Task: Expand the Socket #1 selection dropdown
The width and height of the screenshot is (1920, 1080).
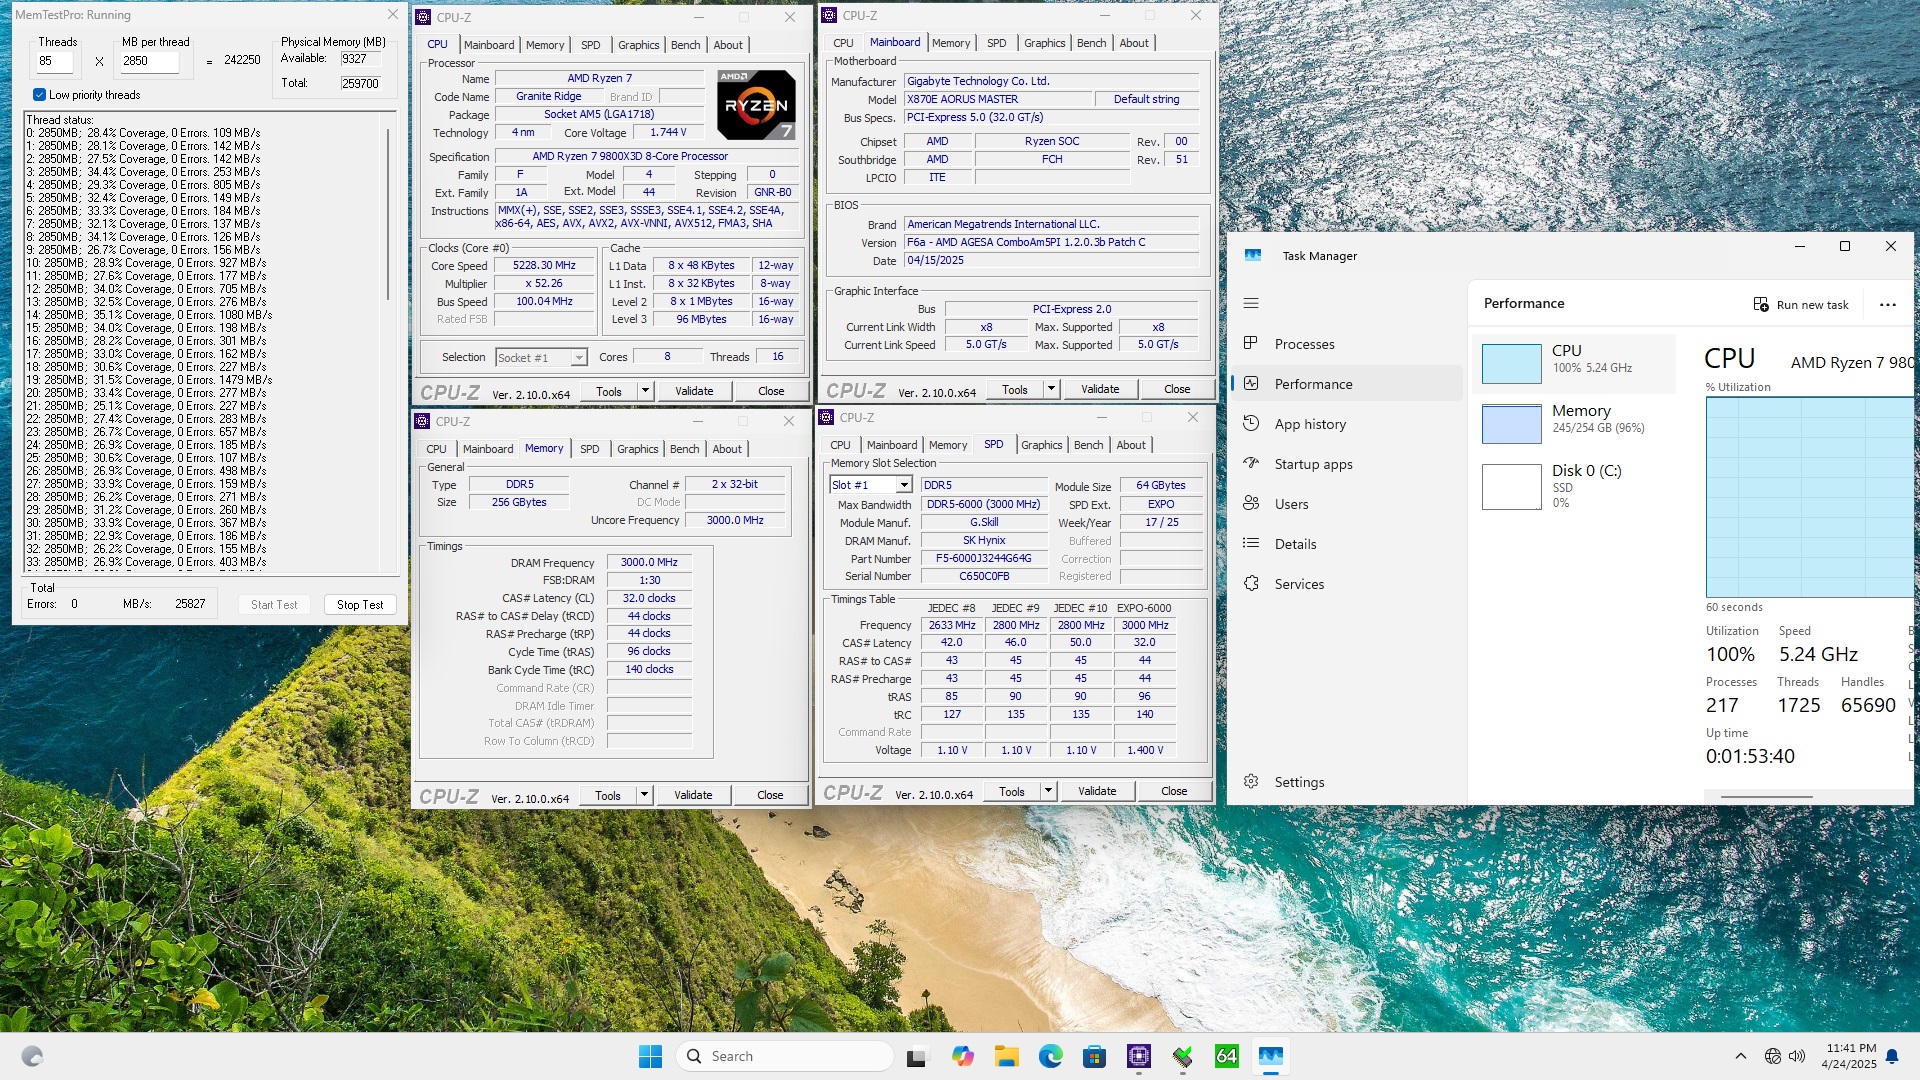Action: (578, 358)
